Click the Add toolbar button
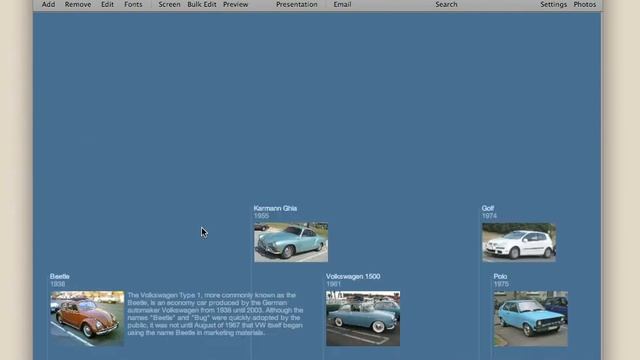Viewport: 640px width, 360px height. [x=48, y=4]
